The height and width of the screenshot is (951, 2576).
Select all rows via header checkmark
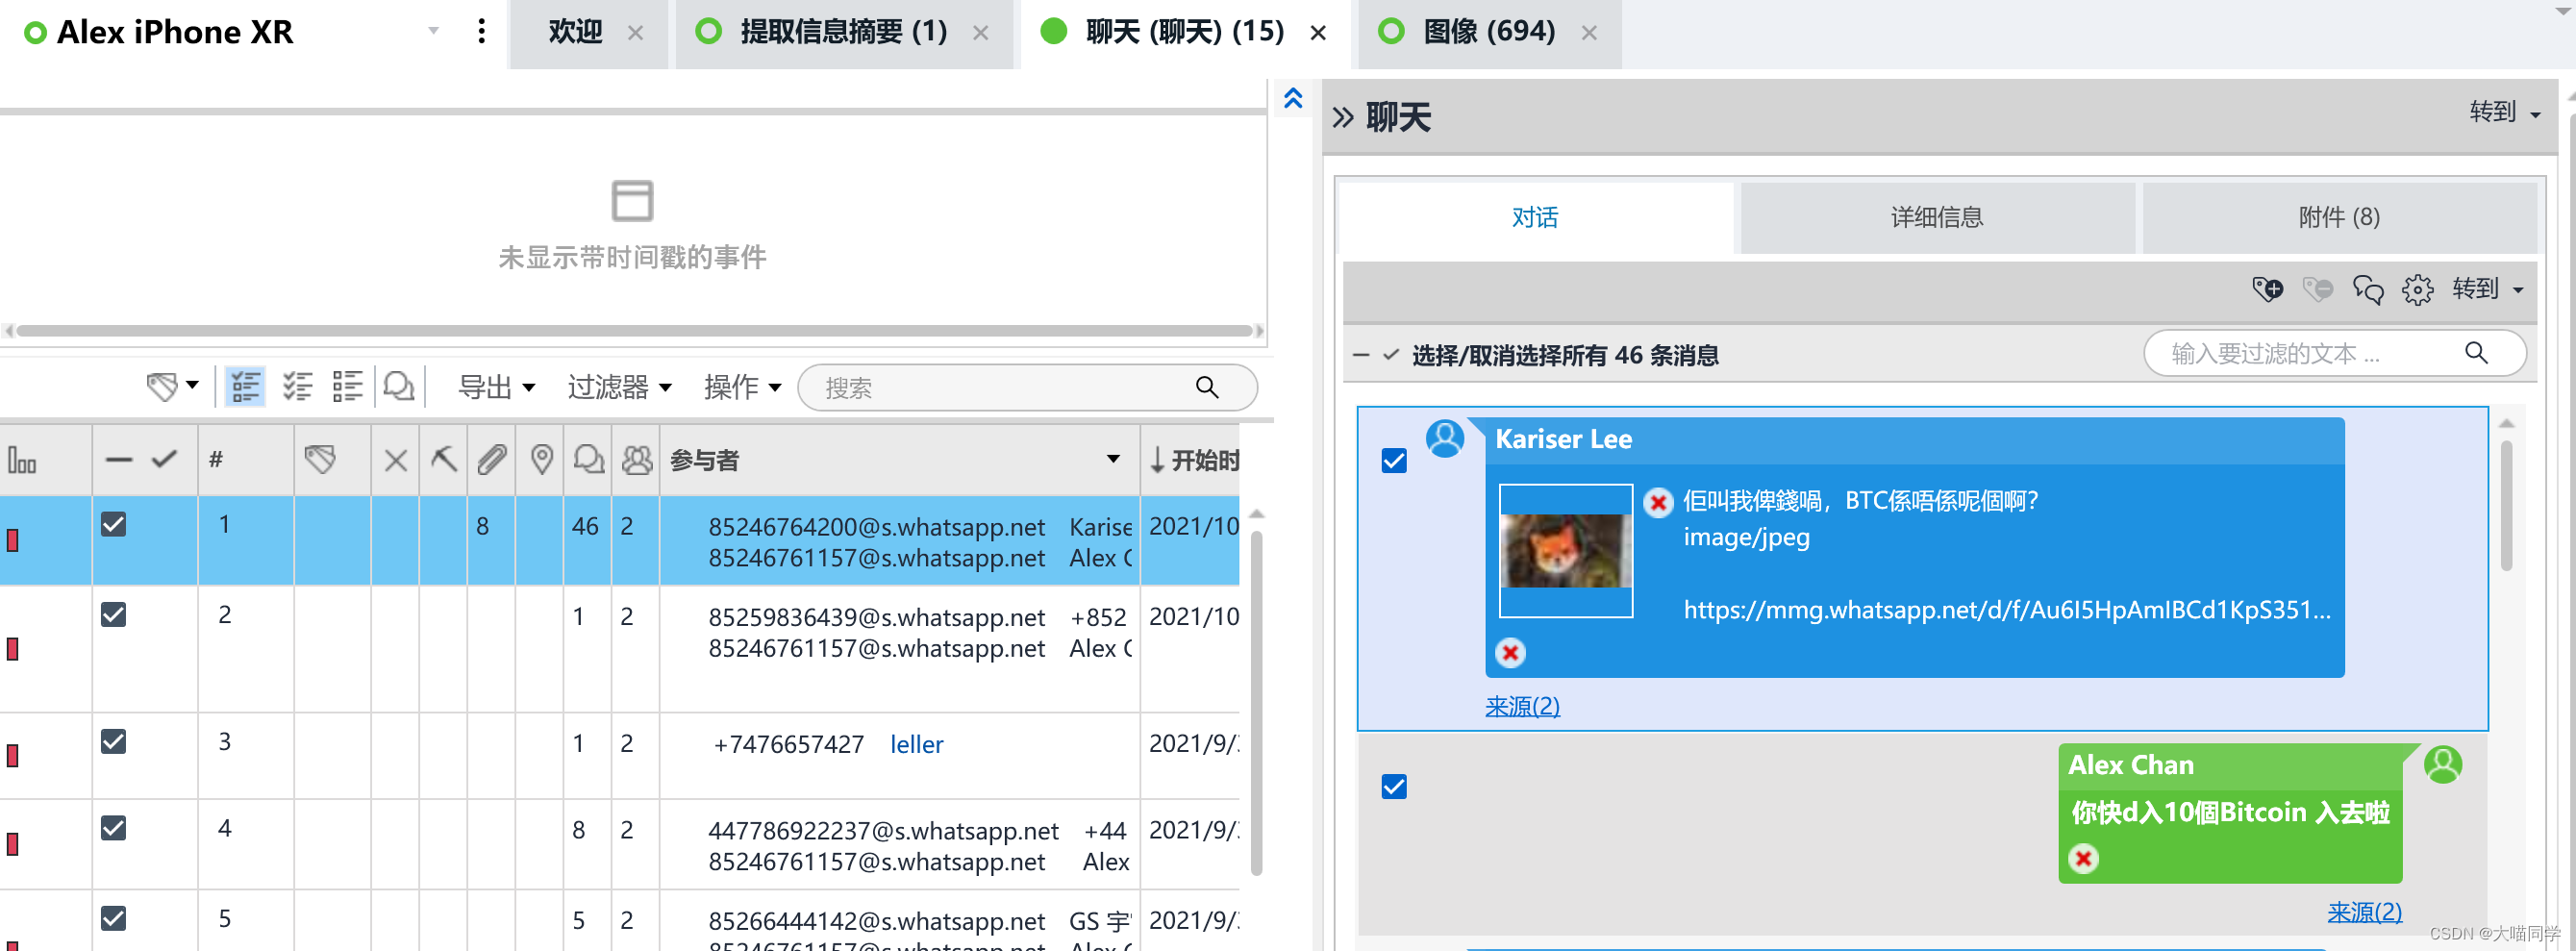click(164, 459)
